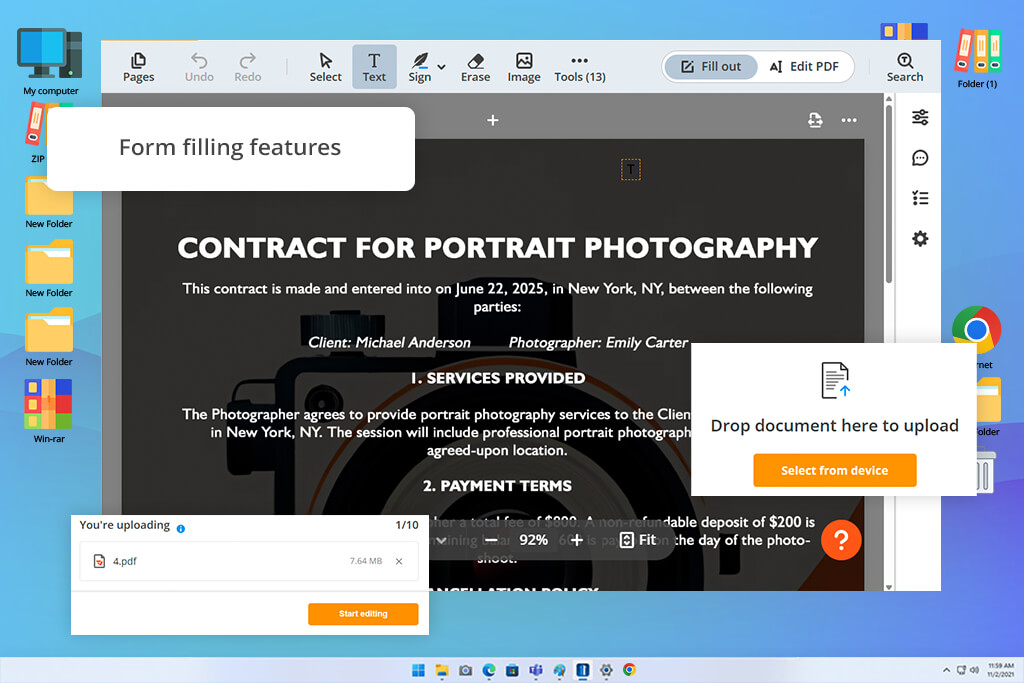Click the Redo button
Image resolution: width=1024 pixels, height=683 pixels.
click(x=248, y=67)
